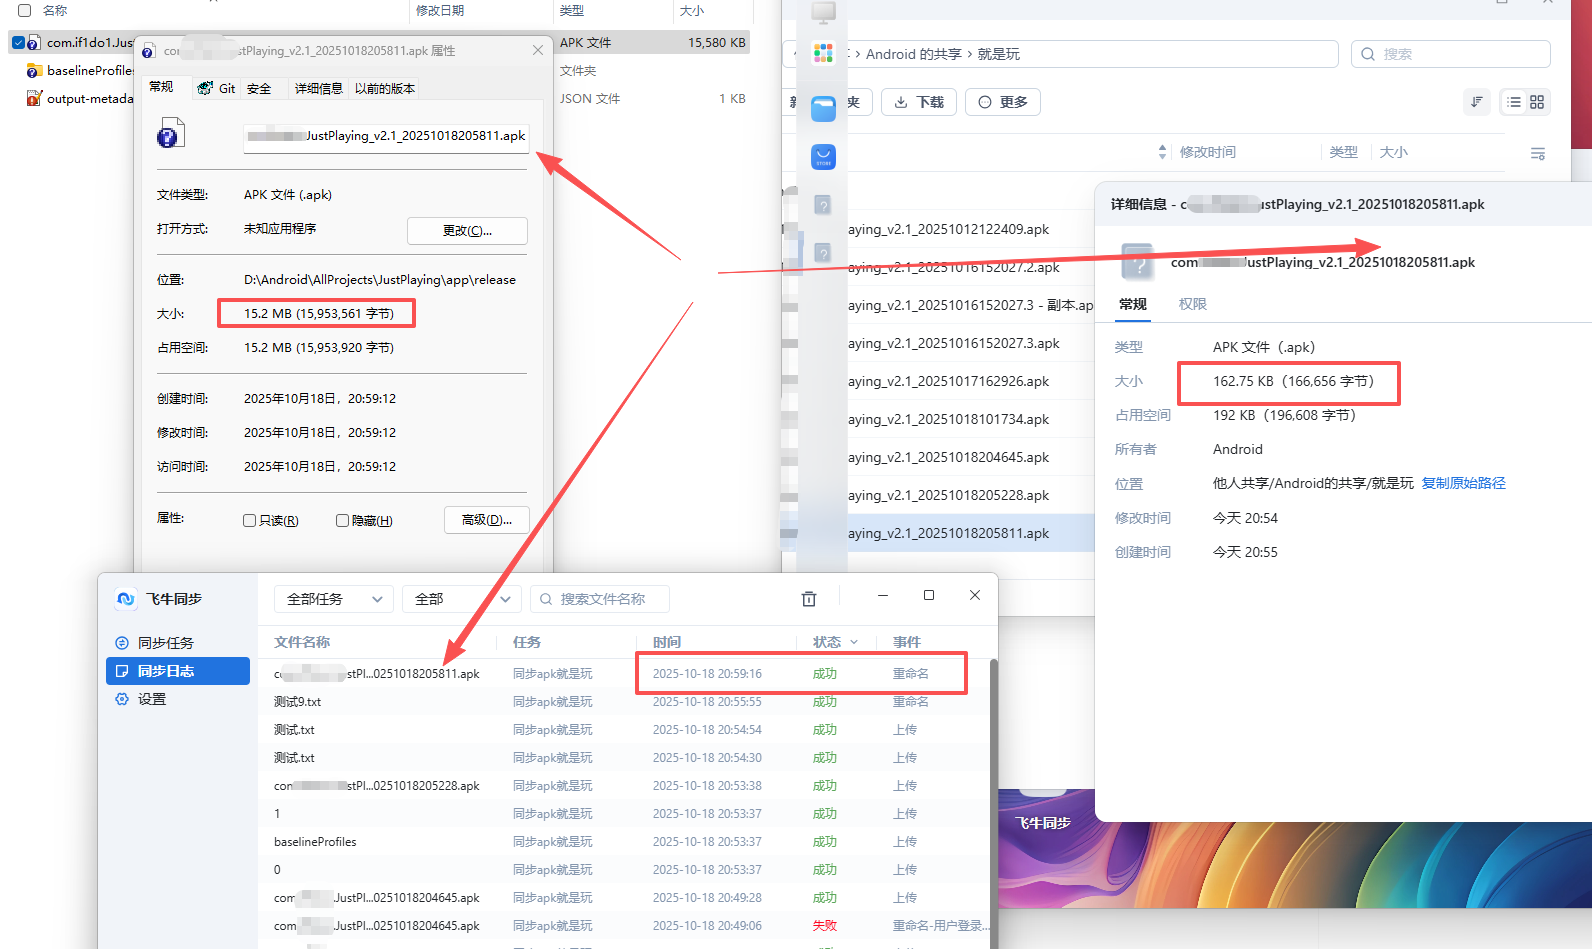
Task: Click the gear icon beside 设置
Action: click(x=122, y=699)
